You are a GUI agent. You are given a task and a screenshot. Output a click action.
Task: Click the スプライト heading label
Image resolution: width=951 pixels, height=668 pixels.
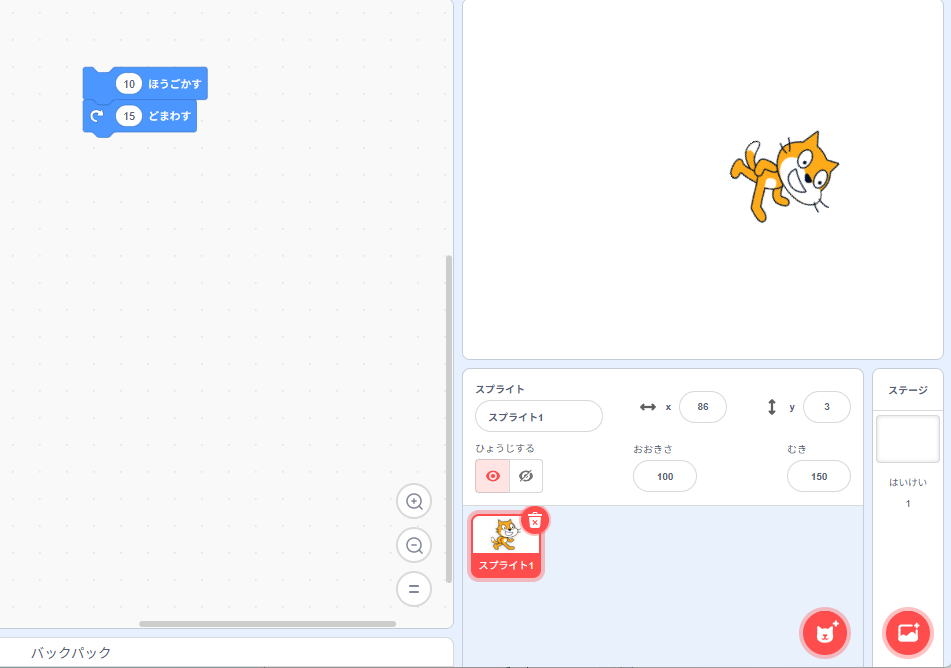(x=500, y=389)
